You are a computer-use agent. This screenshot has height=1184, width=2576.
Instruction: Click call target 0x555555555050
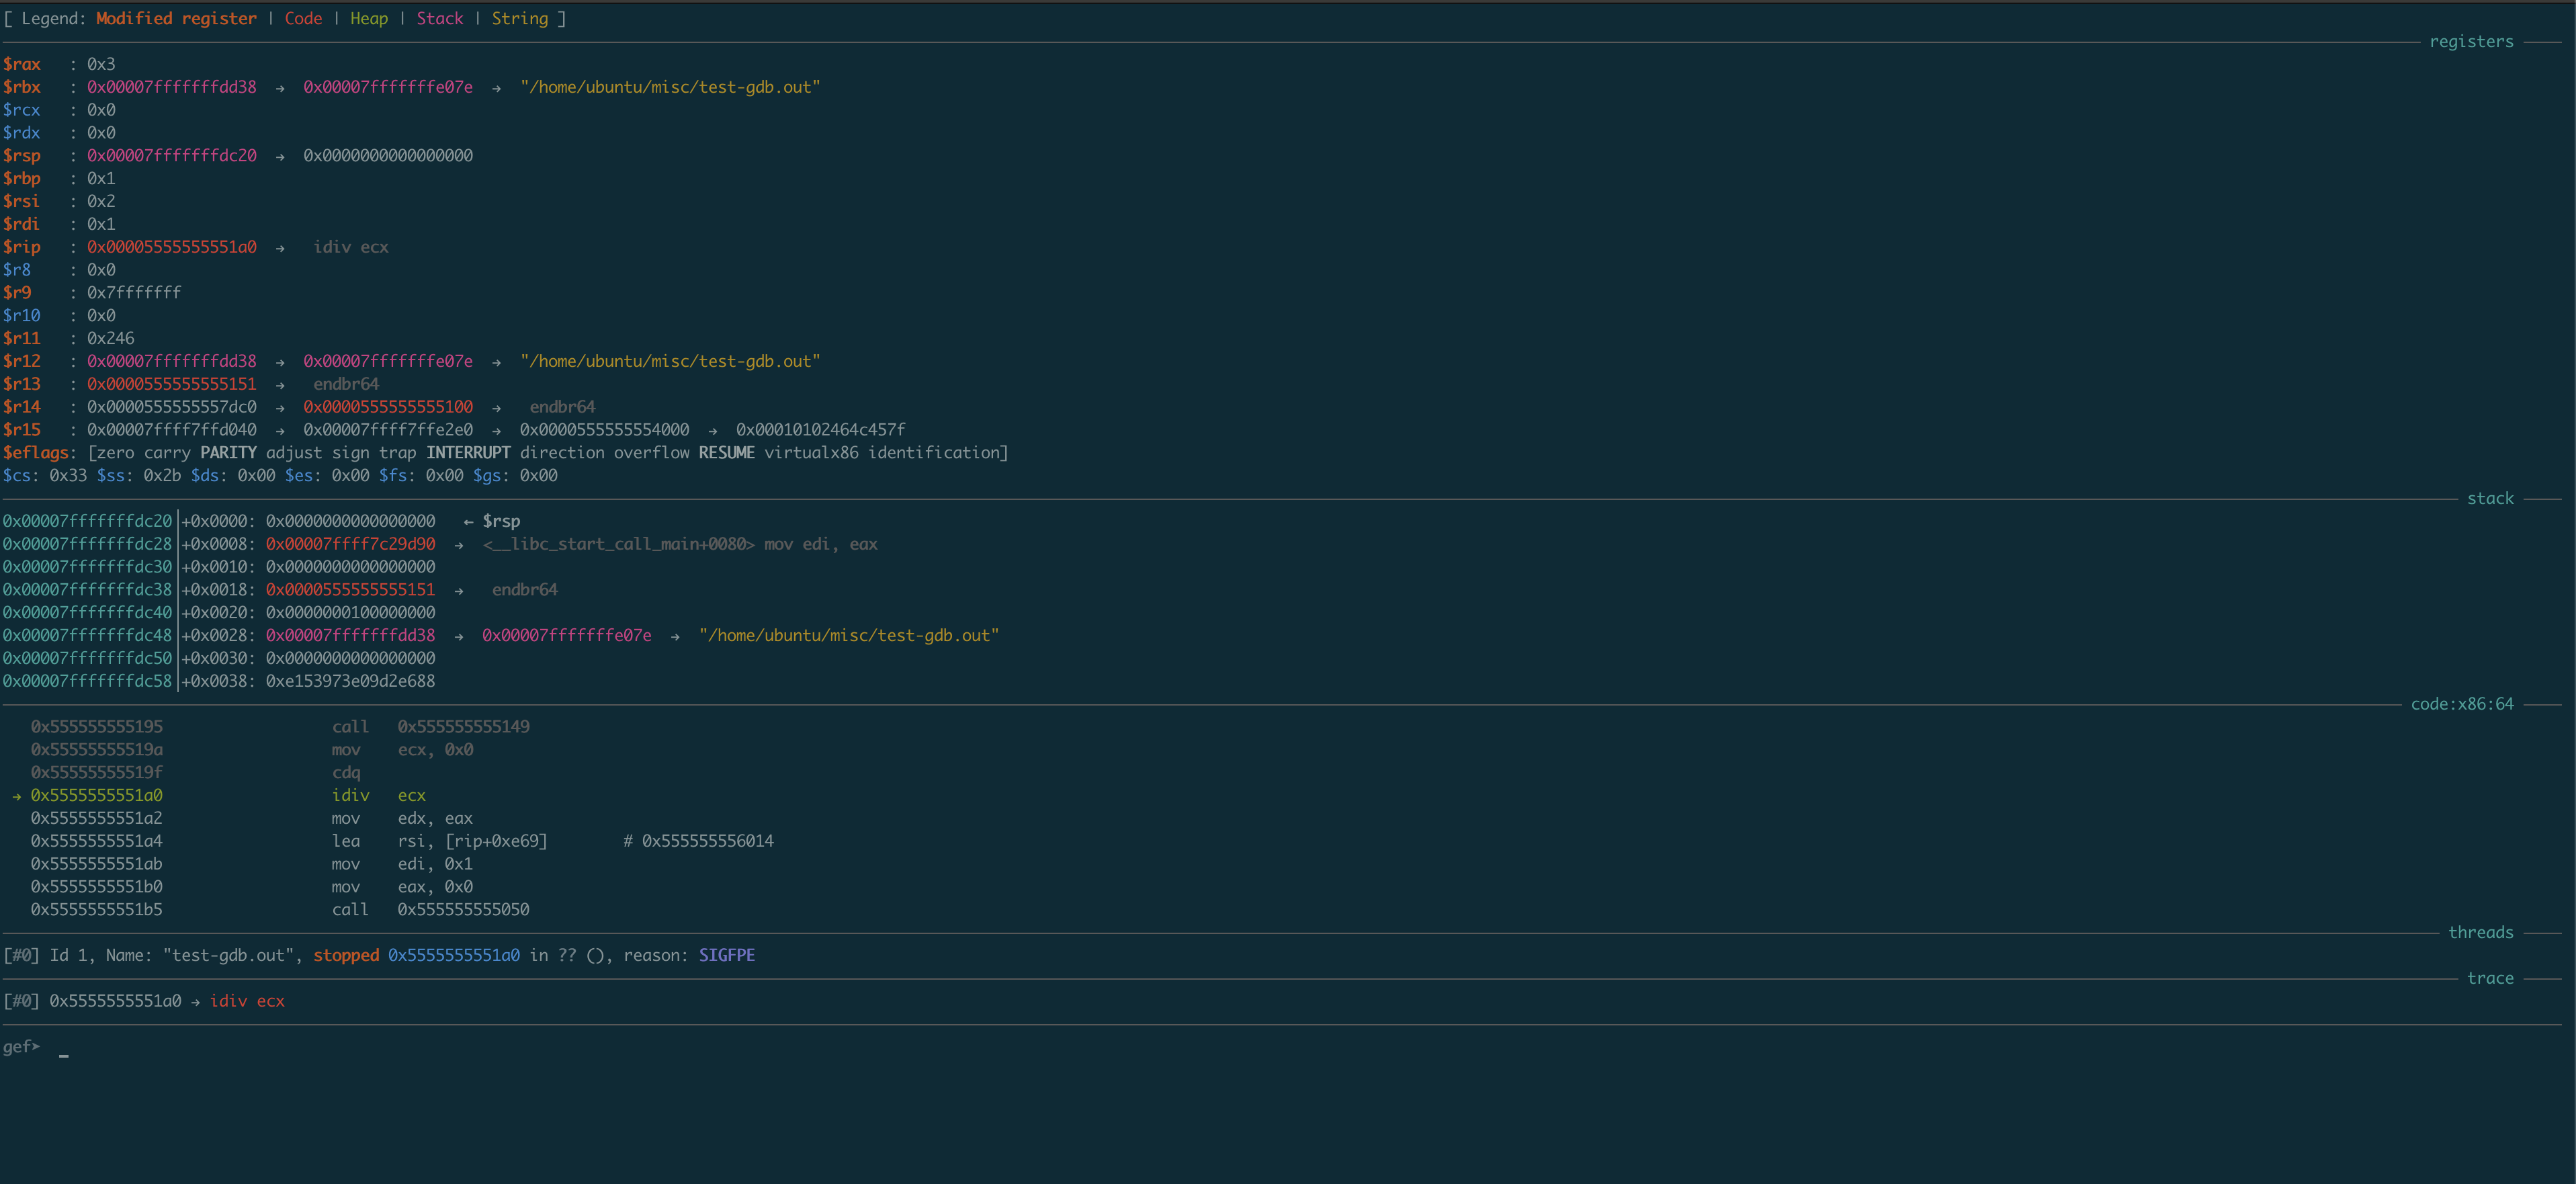tap(464, 910)
